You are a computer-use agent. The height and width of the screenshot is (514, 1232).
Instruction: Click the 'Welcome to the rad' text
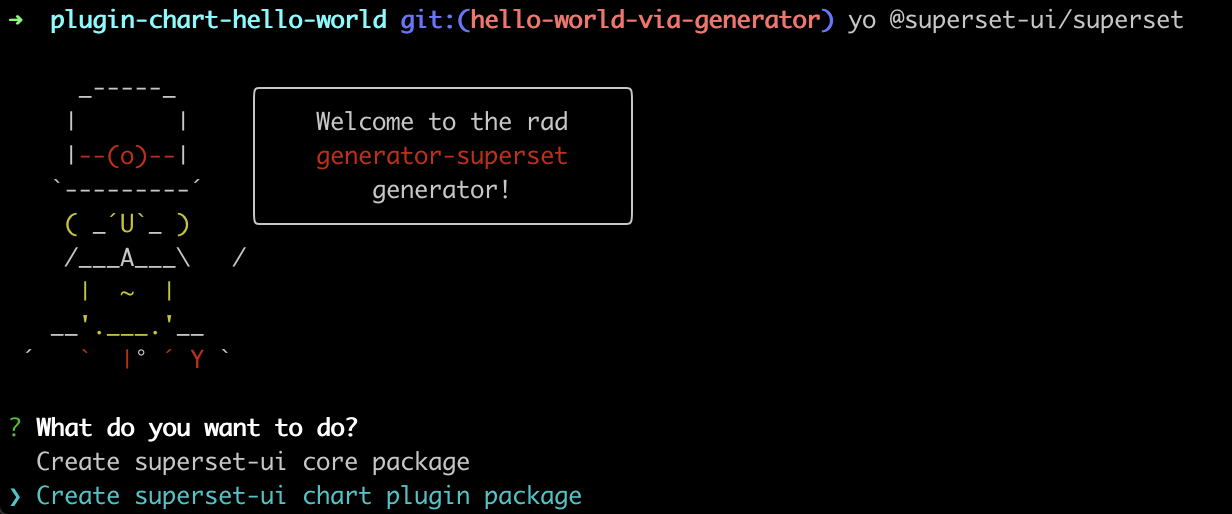click(442, 122)
